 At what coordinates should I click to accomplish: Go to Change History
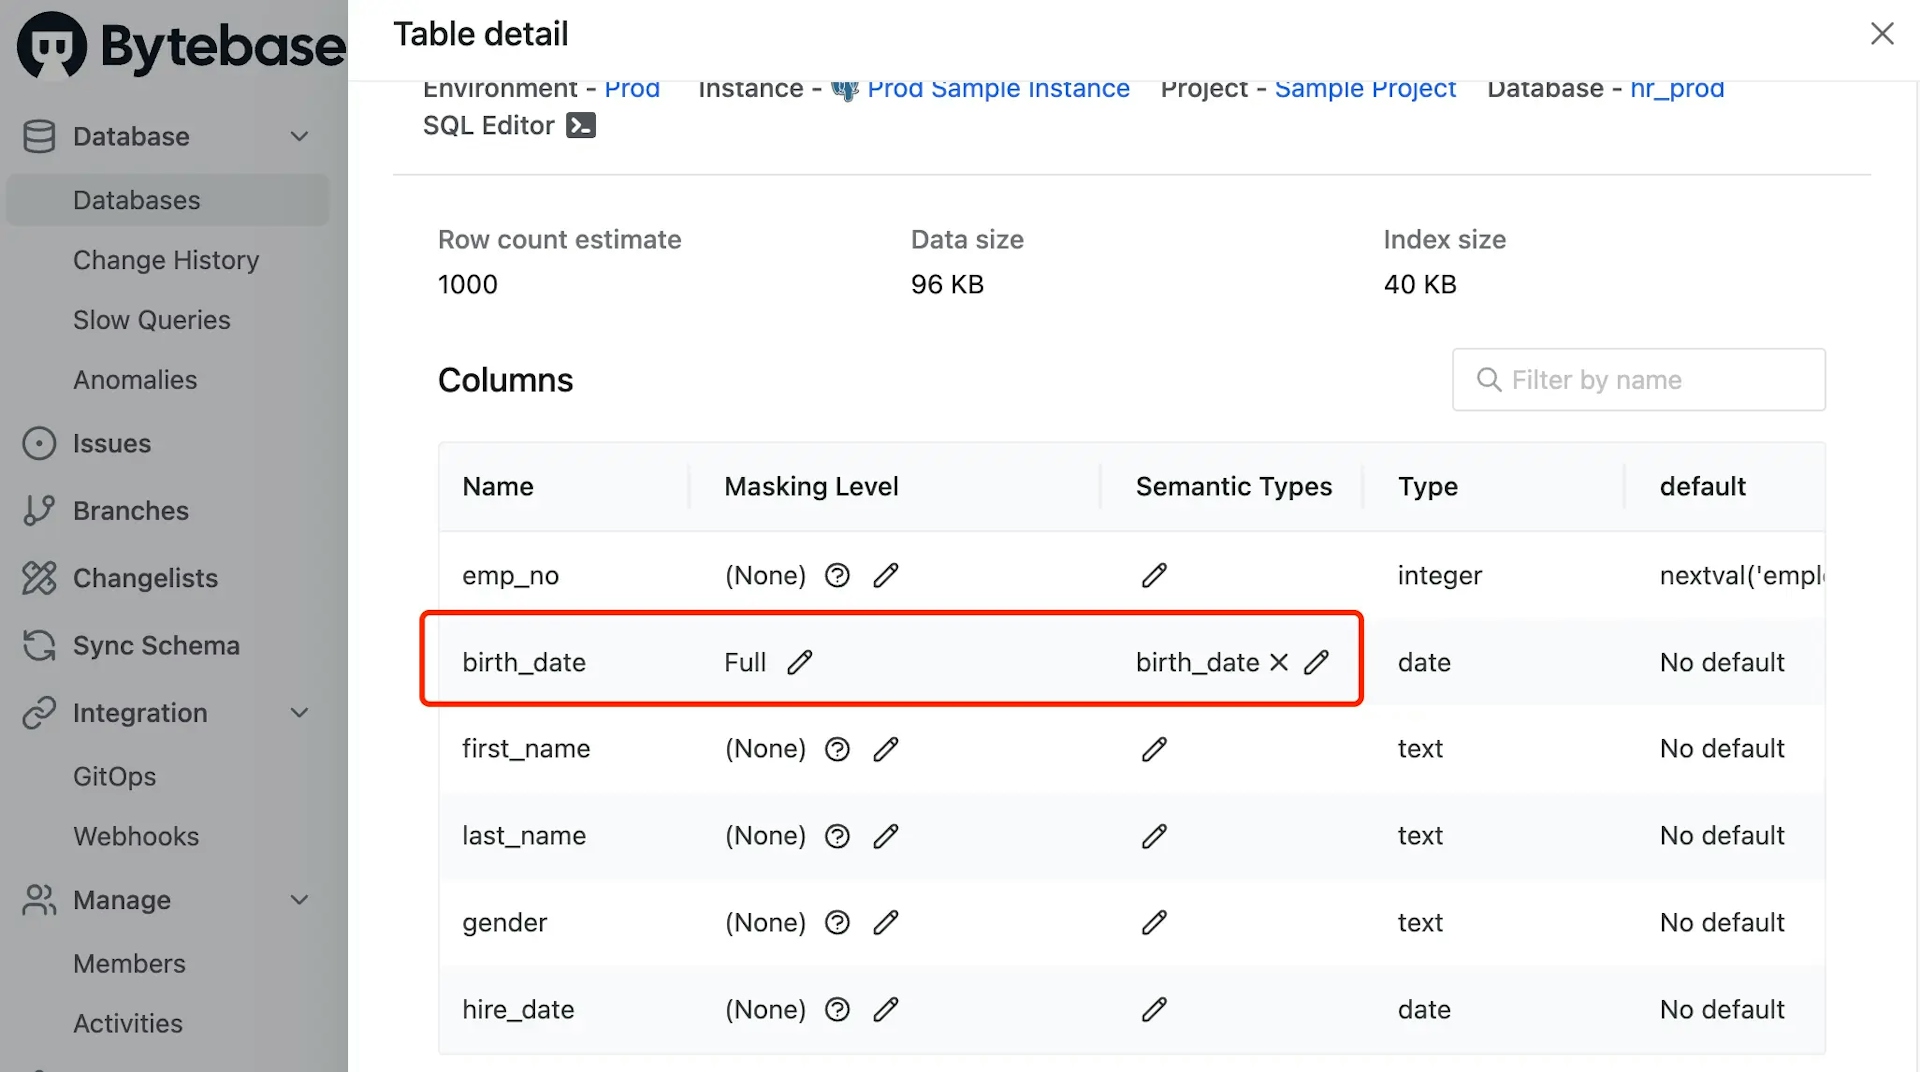166,260
